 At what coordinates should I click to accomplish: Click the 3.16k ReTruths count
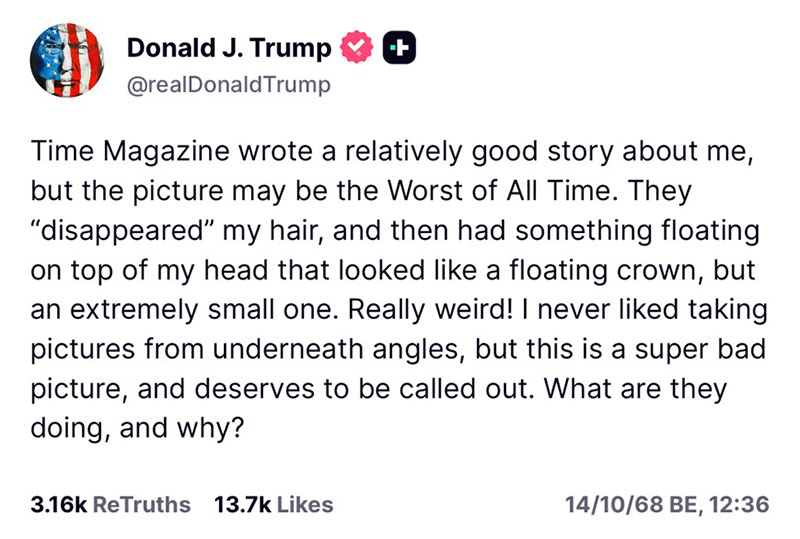[59, 504]
